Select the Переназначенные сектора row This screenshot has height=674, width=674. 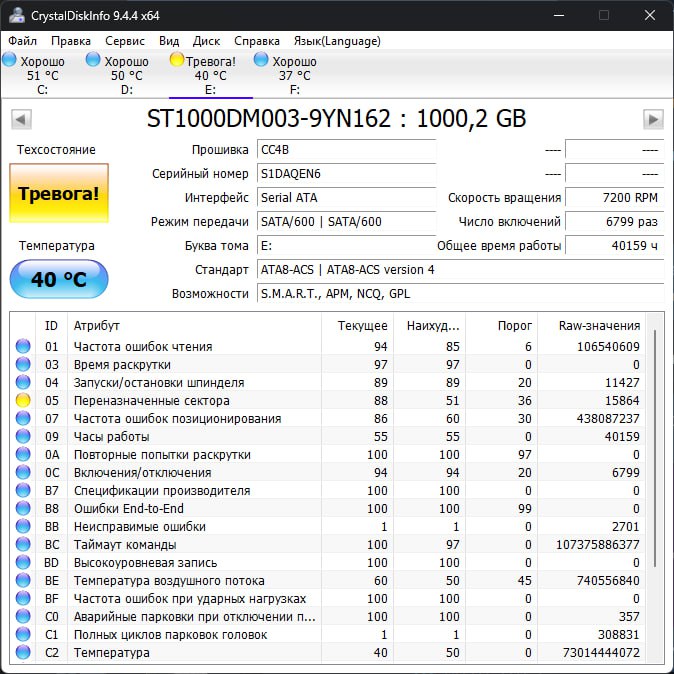click(328, 400)
